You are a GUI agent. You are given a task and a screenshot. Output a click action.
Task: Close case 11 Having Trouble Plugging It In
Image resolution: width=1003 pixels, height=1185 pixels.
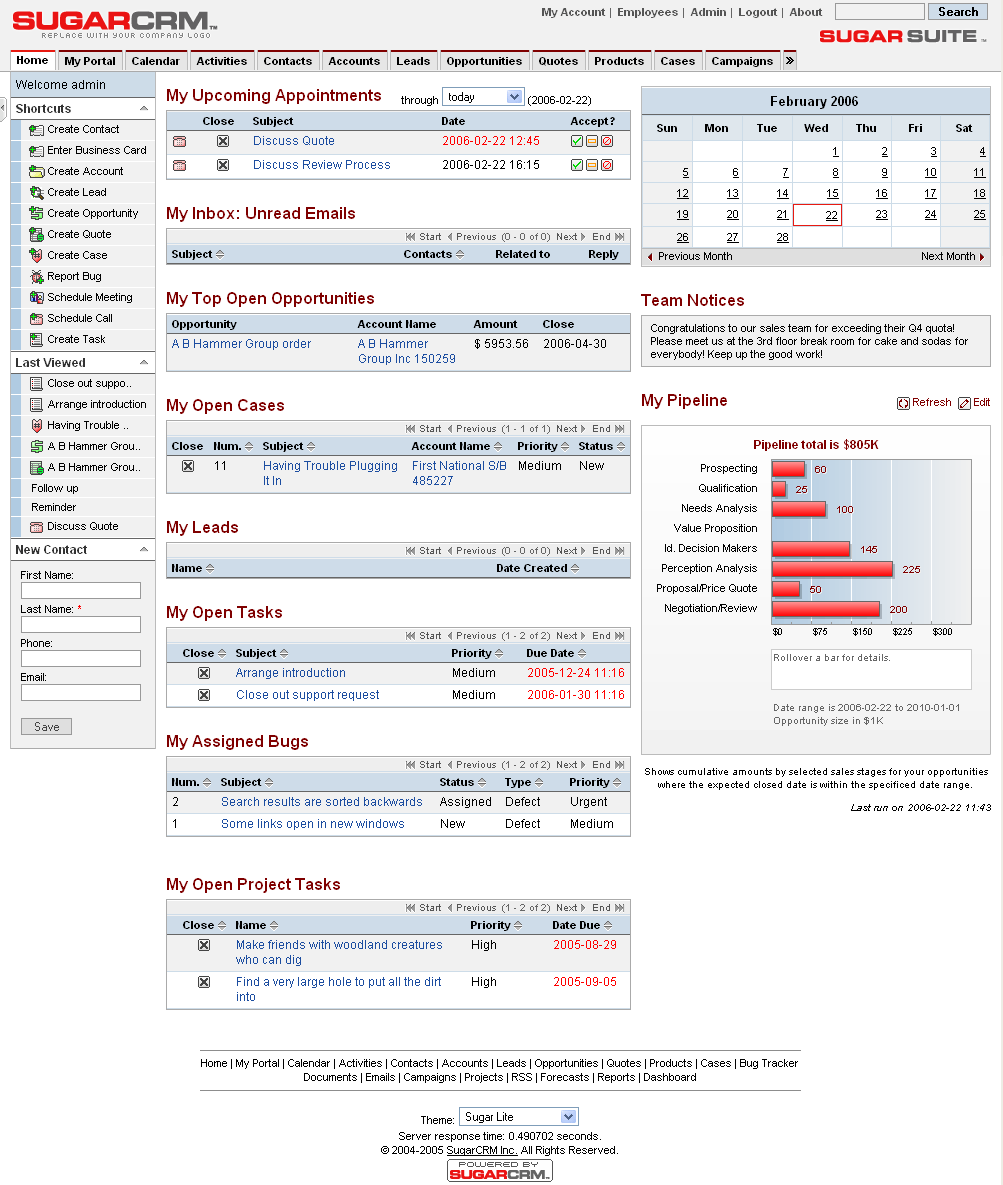click(x=188, y=466)
